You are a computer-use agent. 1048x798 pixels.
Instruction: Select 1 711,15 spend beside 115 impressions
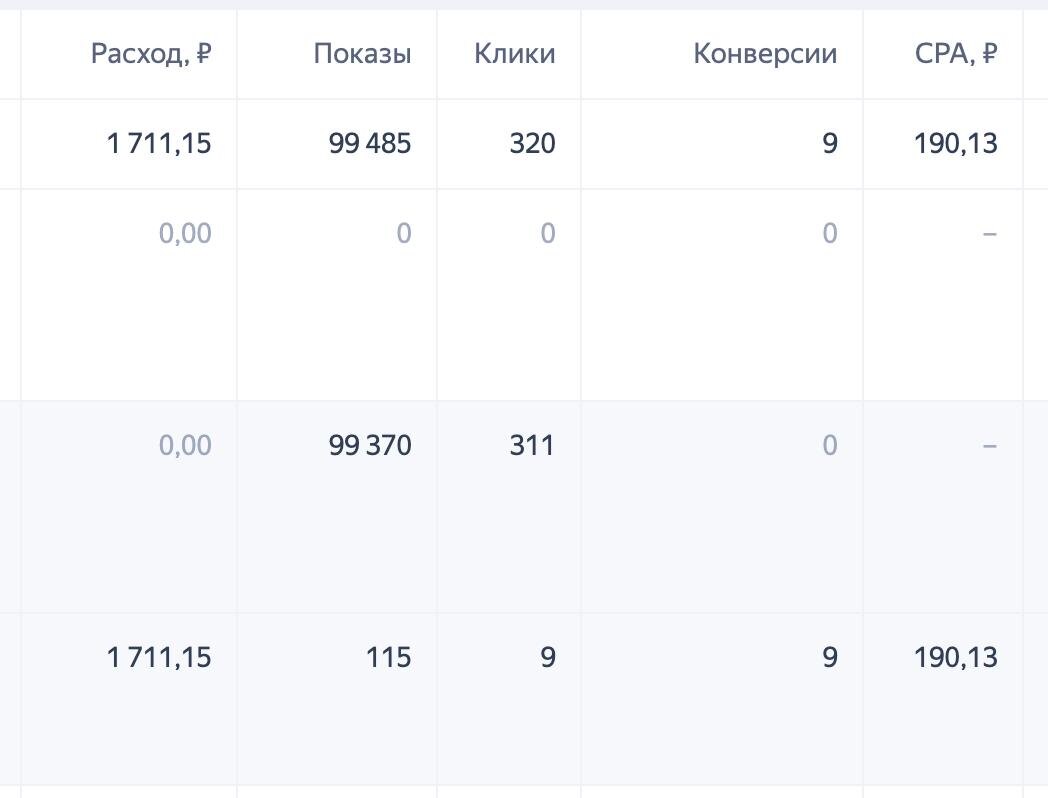[x=159, y=658]
